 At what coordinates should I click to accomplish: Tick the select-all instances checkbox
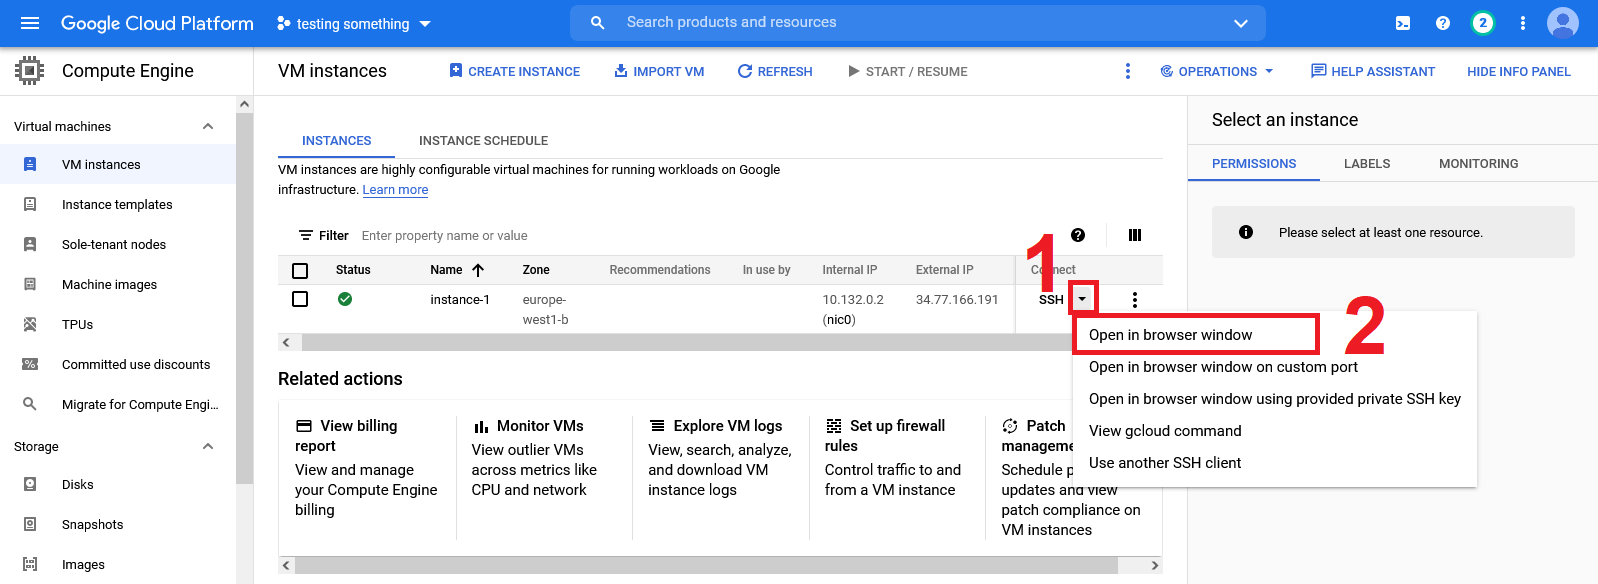tap(300, 270)
